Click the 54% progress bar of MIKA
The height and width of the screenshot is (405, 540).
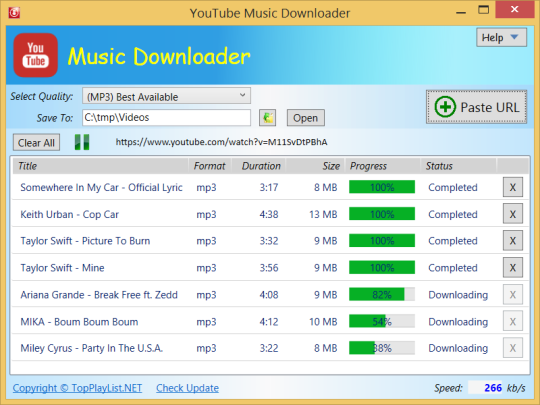click(x=382, y=321)
